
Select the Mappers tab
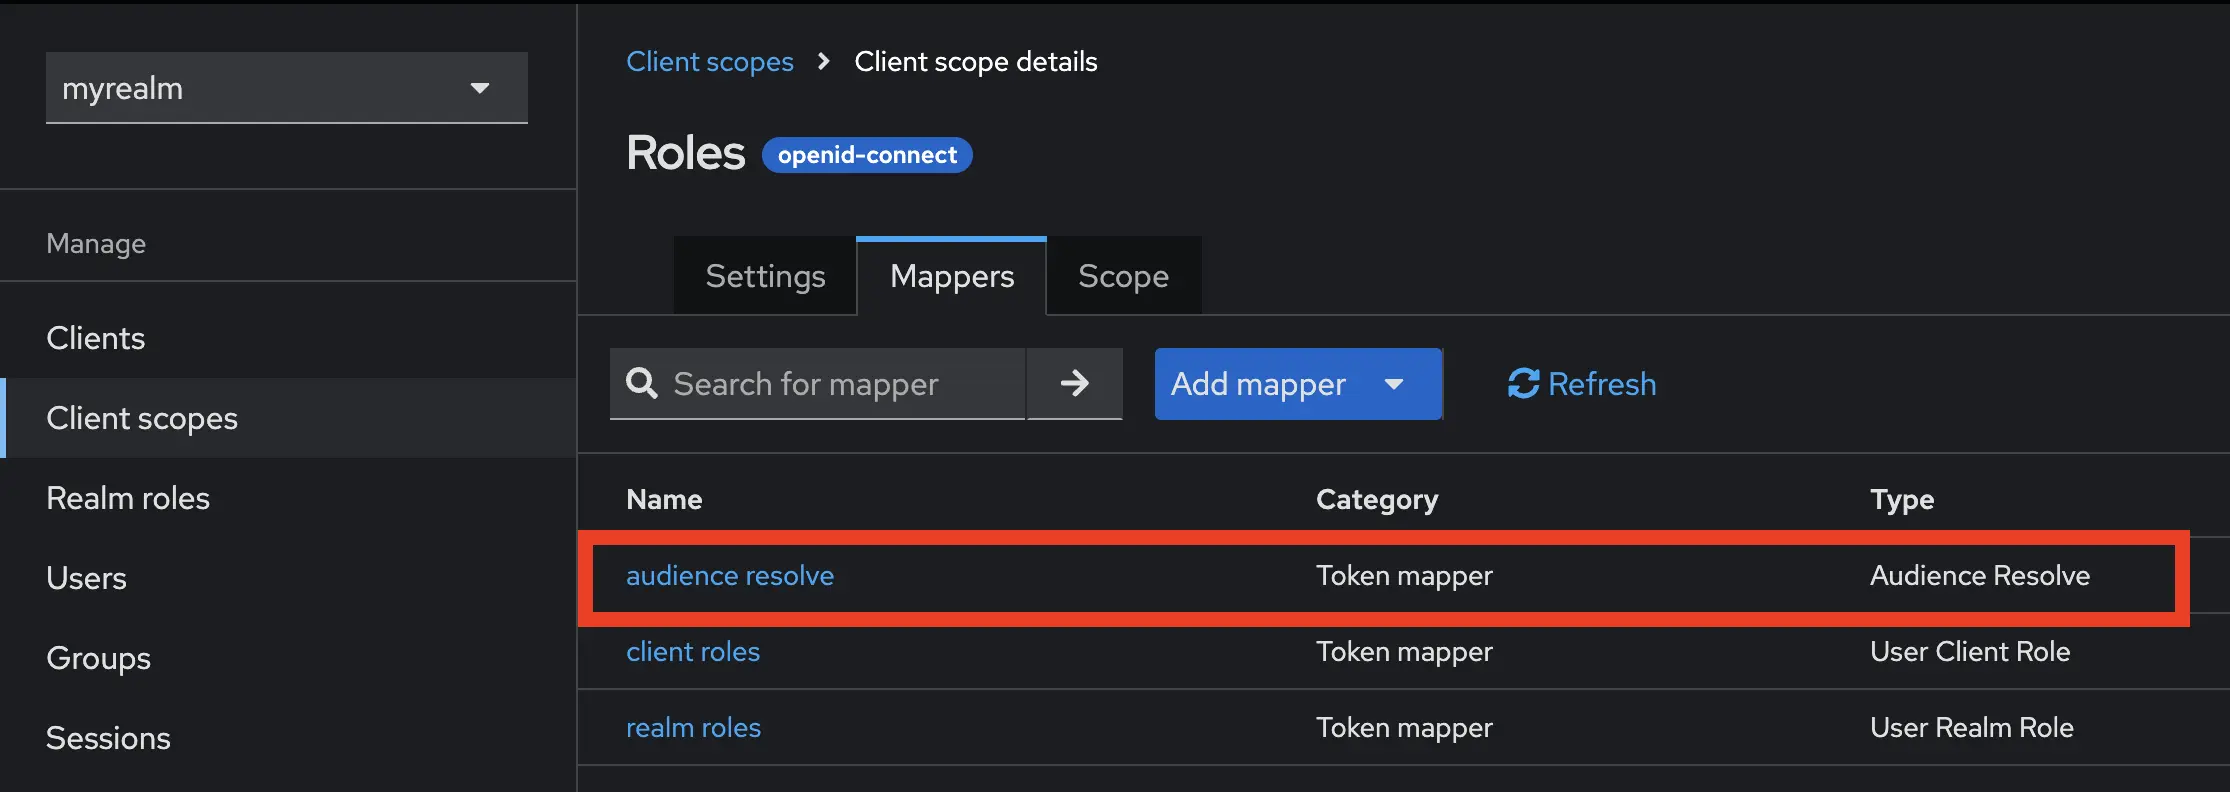pyautogui.click(x=950, y=276)
